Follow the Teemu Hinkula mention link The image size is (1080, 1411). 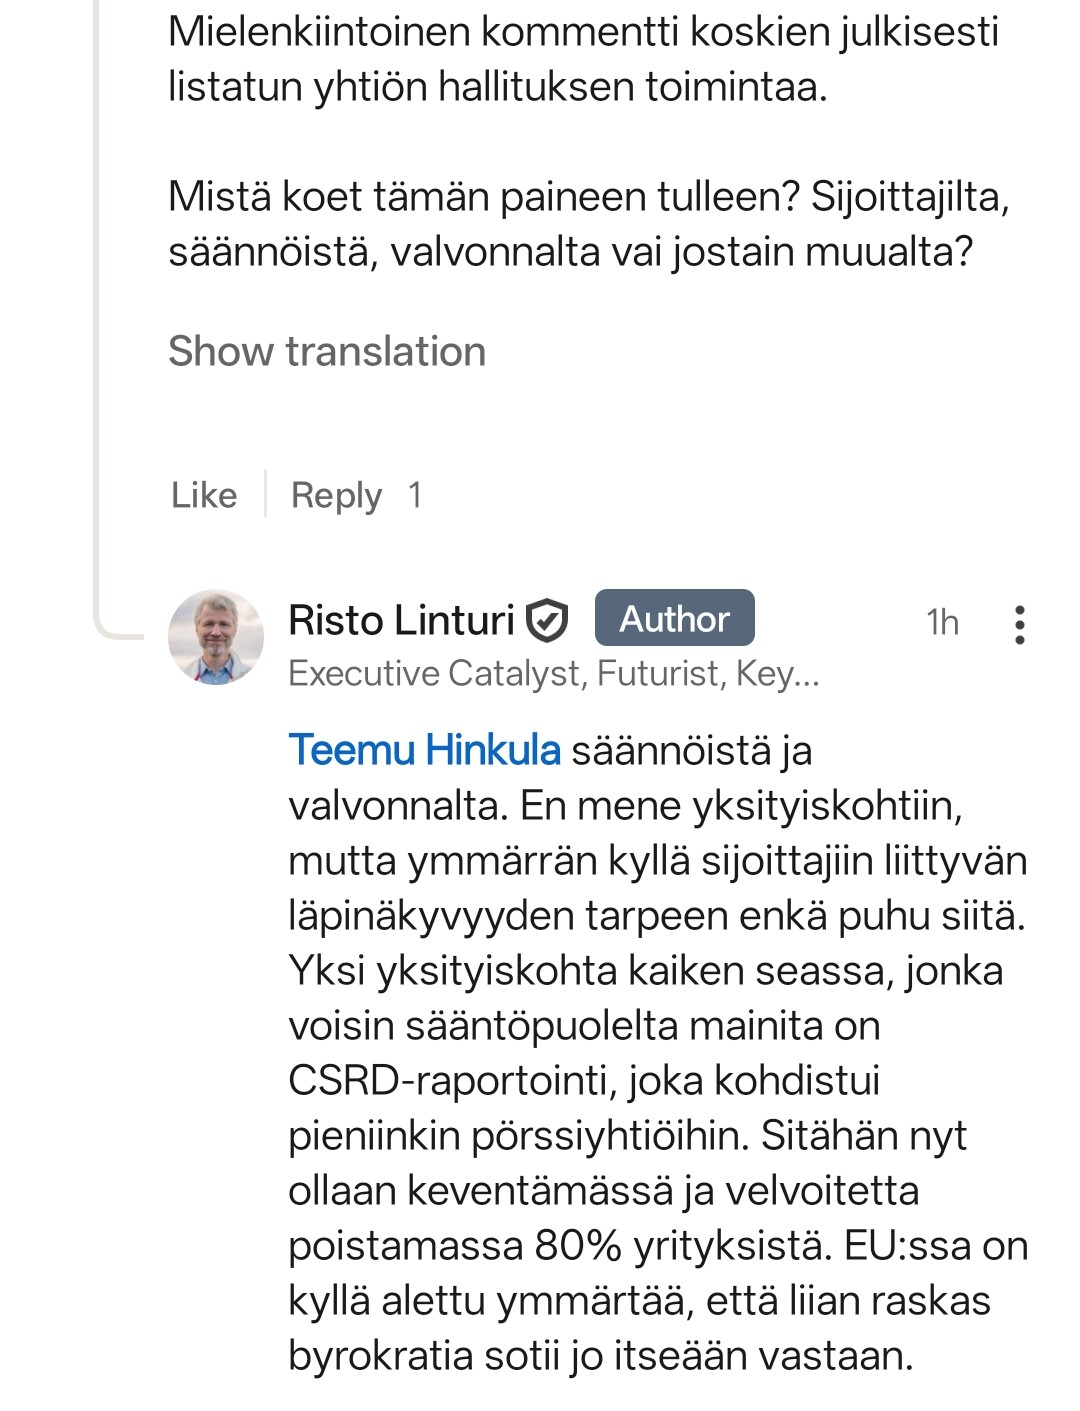coord(424,750)
